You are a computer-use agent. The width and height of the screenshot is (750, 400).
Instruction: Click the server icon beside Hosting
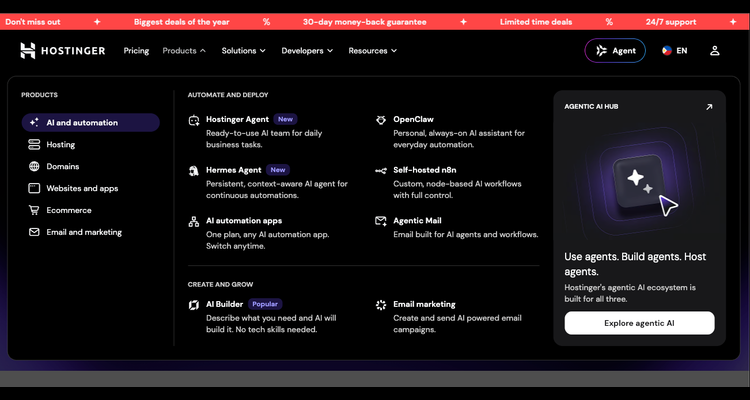pos(34,144)
